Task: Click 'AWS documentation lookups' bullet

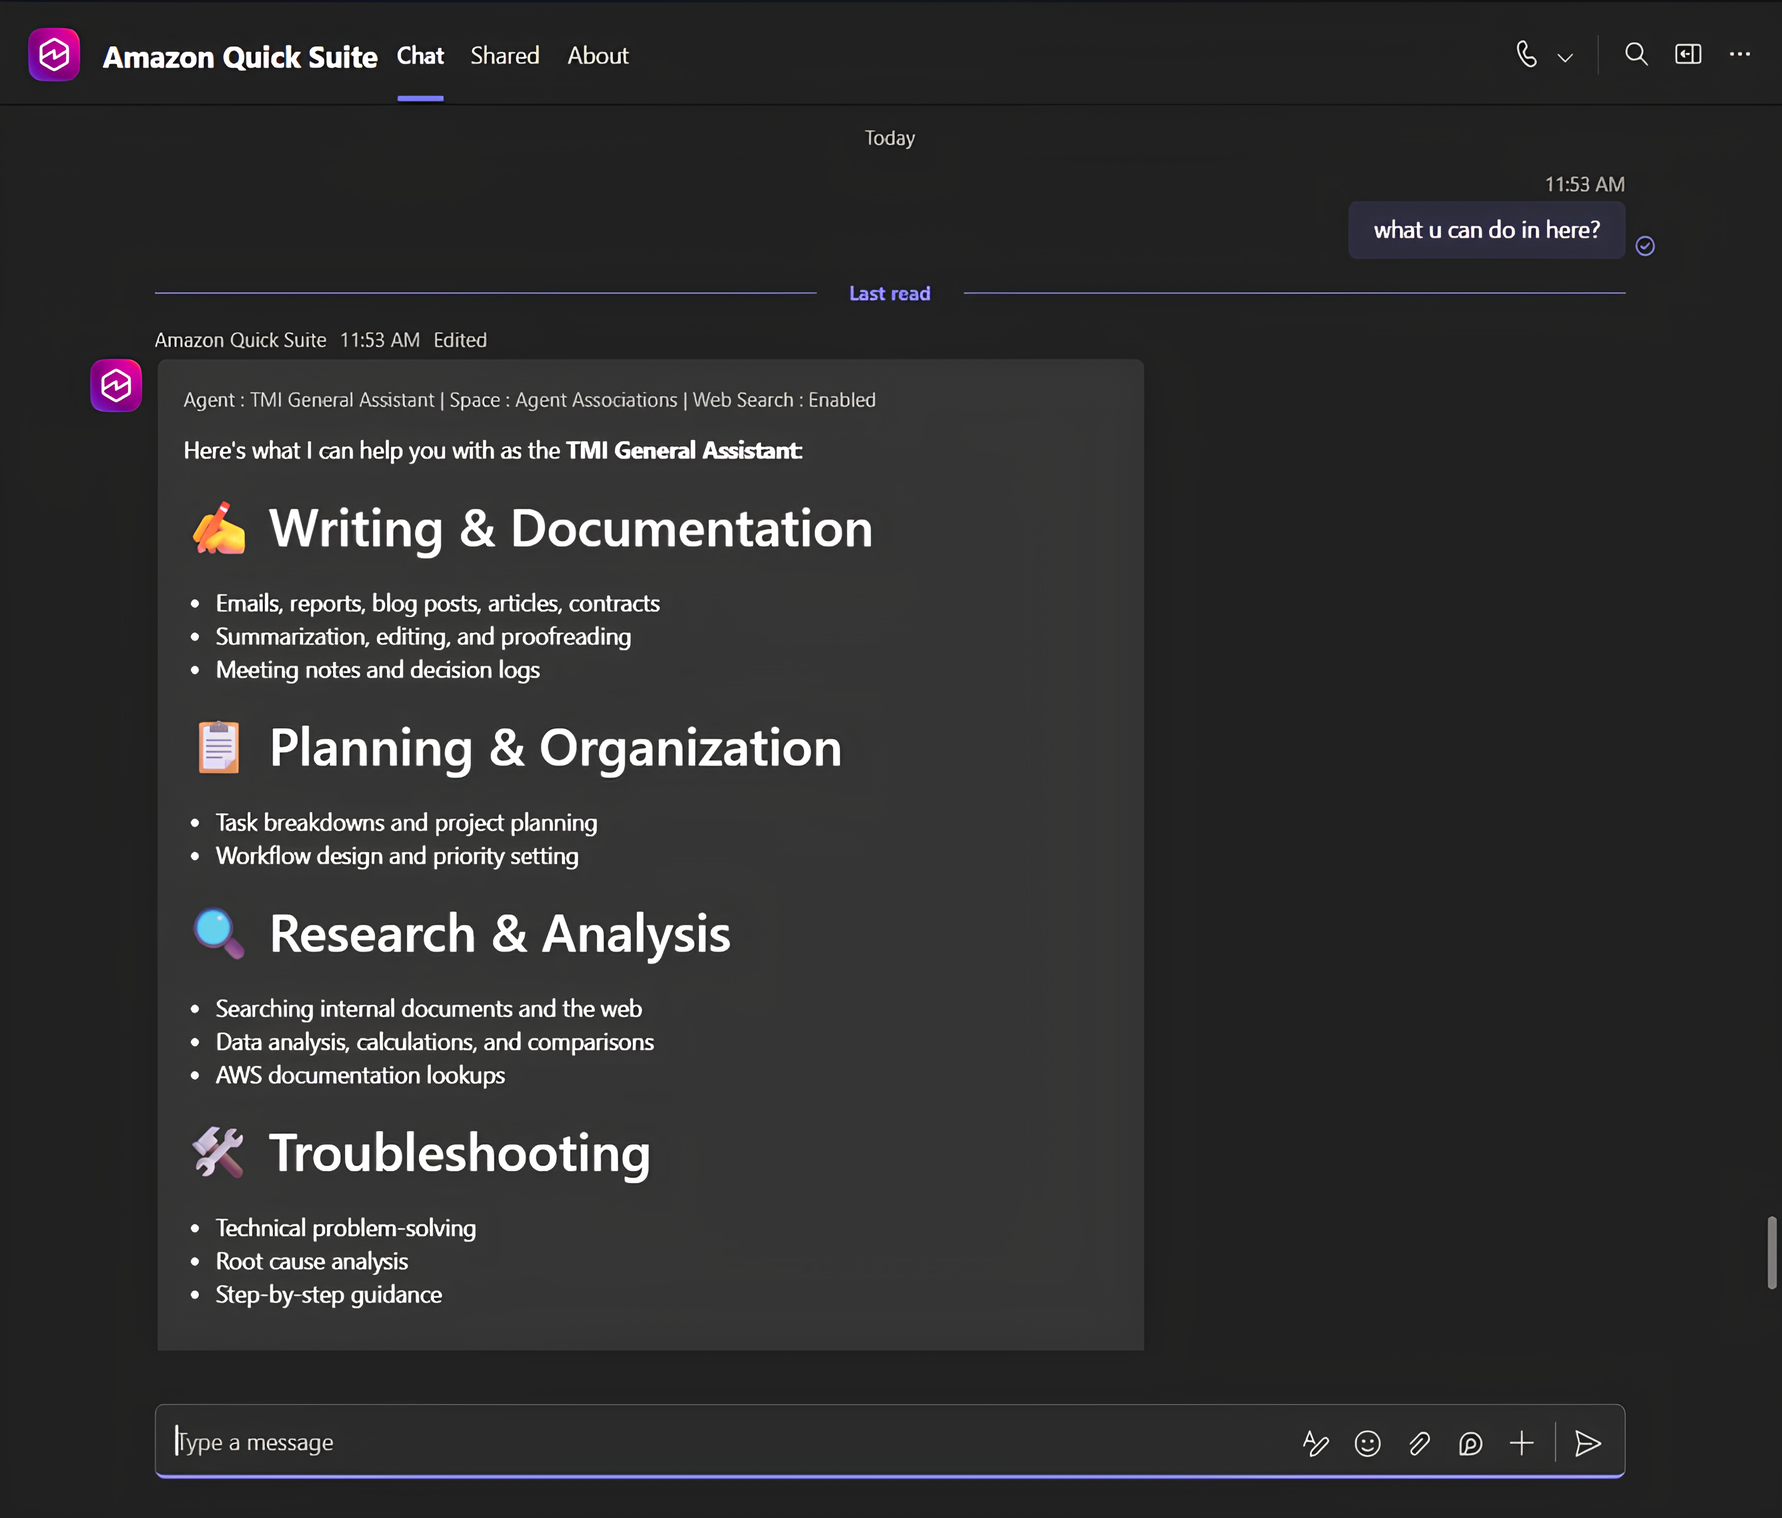Action: (360, 1074)
